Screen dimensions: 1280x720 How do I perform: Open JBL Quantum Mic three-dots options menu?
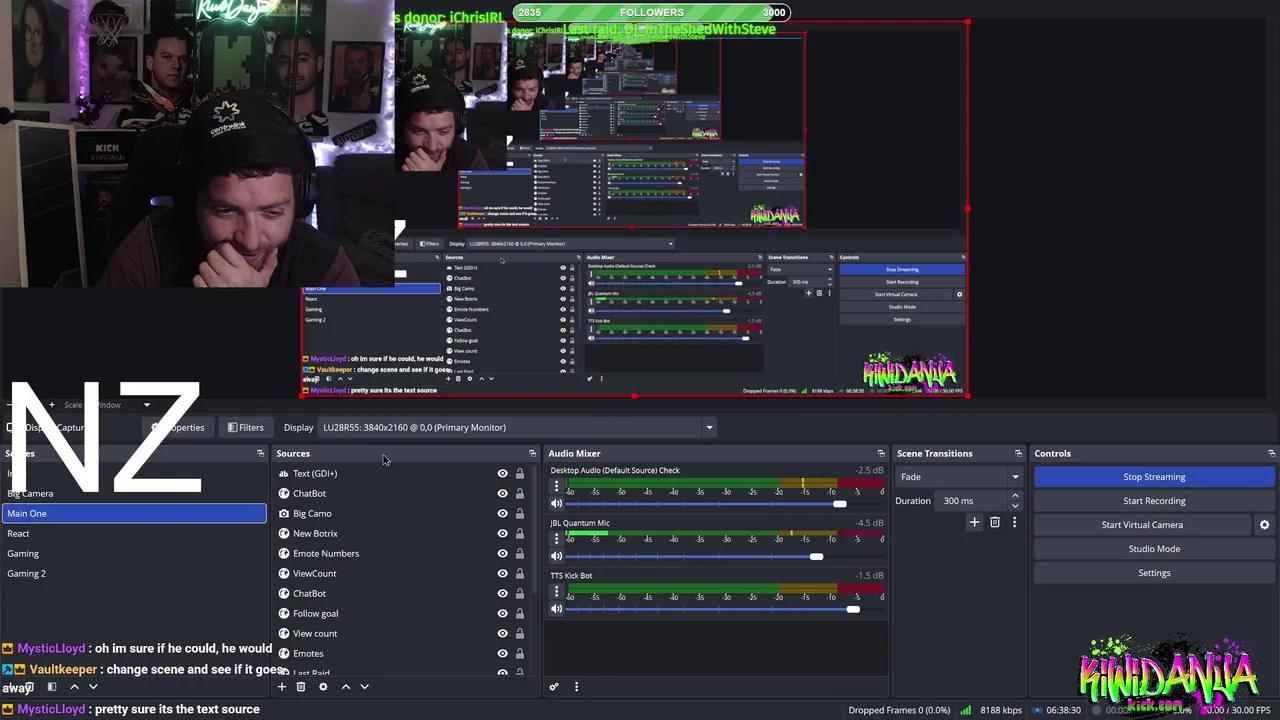557,540
